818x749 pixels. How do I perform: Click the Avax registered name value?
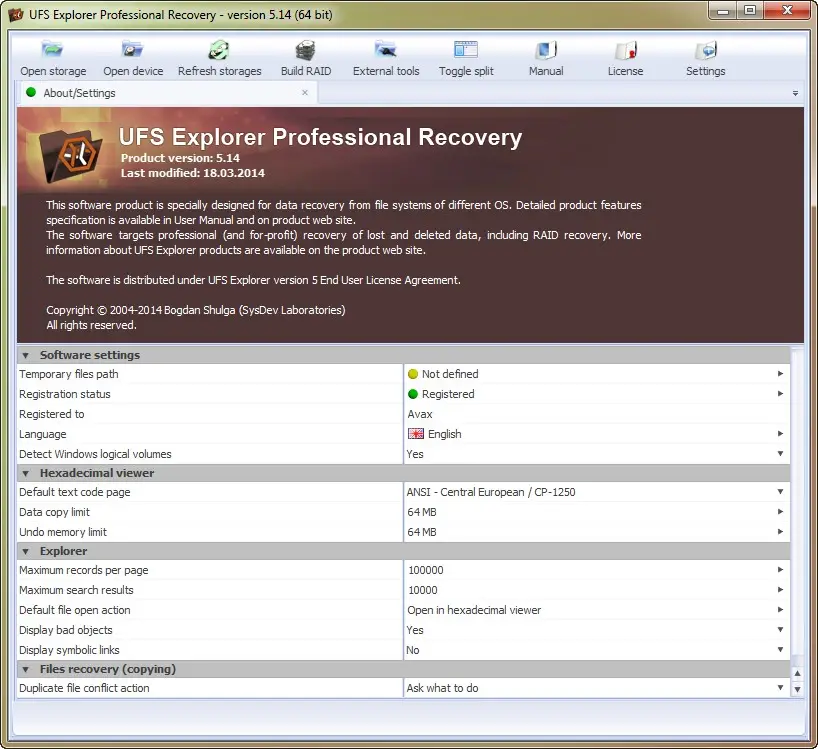[x=419, y=414]
